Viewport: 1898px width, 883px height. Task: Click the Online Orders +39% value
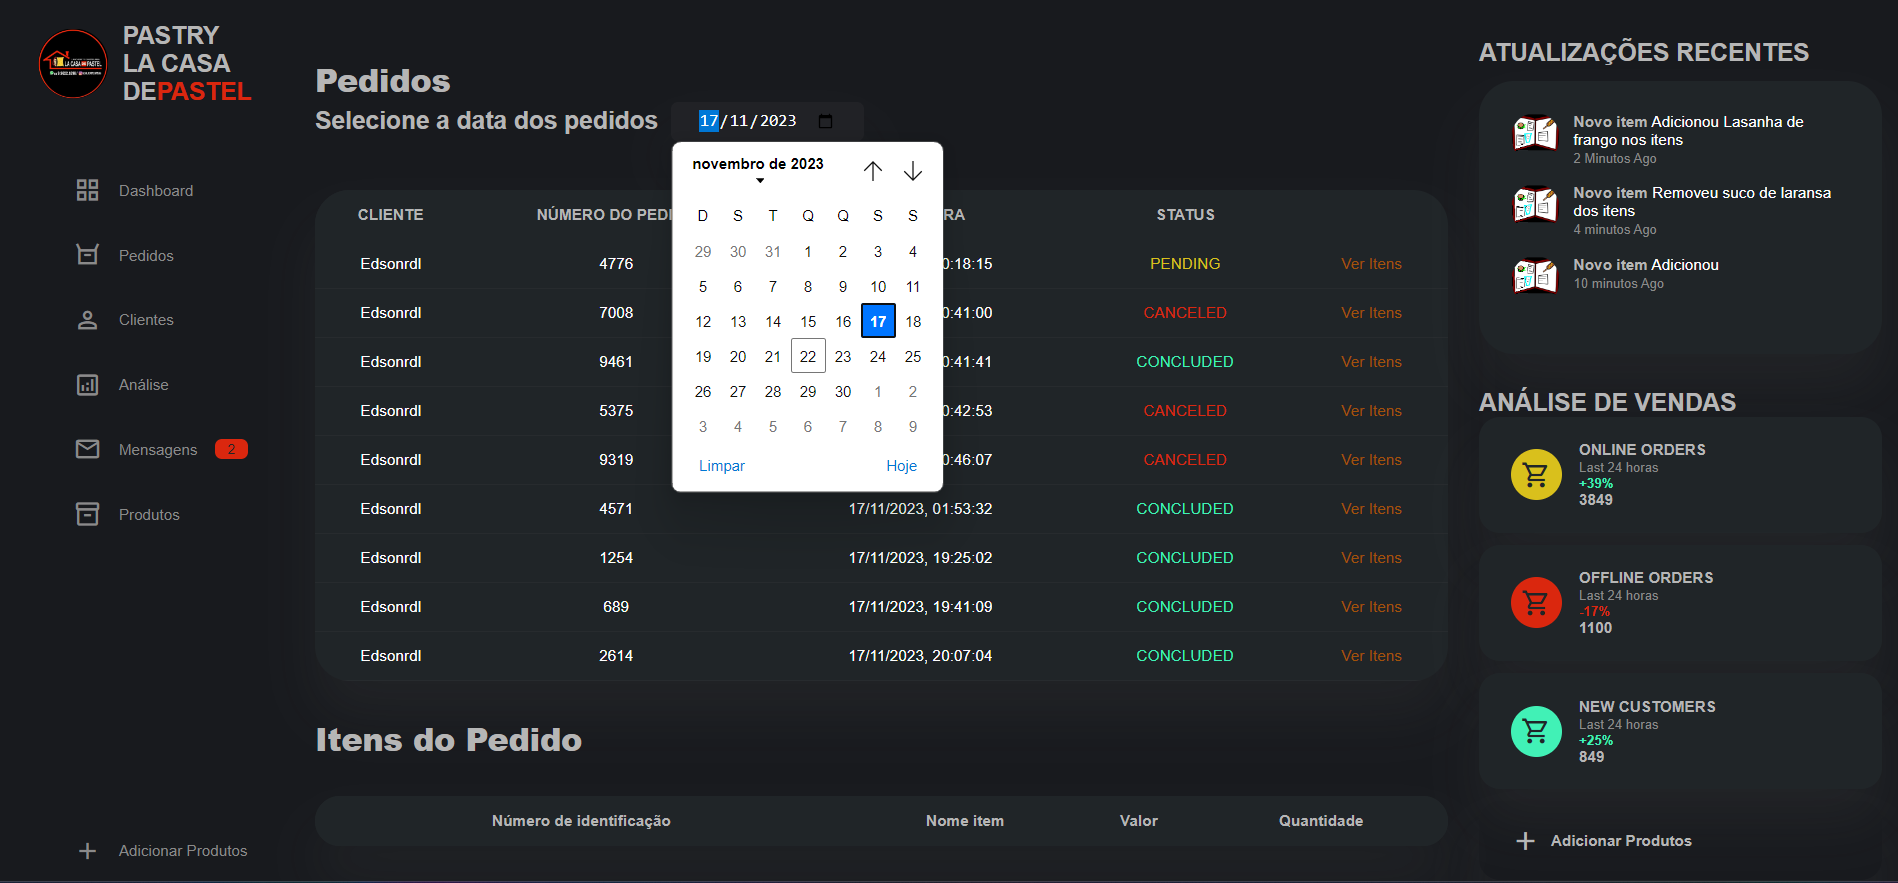(x=1596, y=484)
